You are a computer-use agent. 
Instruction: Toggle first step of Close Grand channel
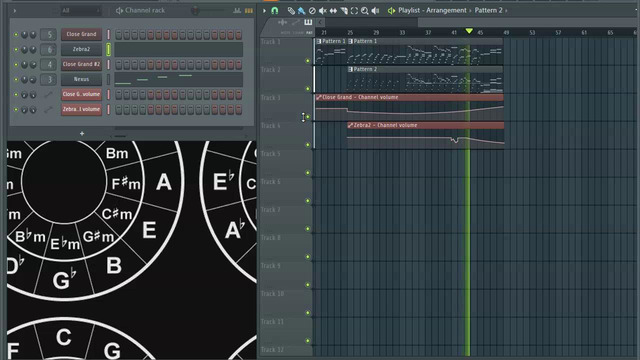(x=118, y=35)
